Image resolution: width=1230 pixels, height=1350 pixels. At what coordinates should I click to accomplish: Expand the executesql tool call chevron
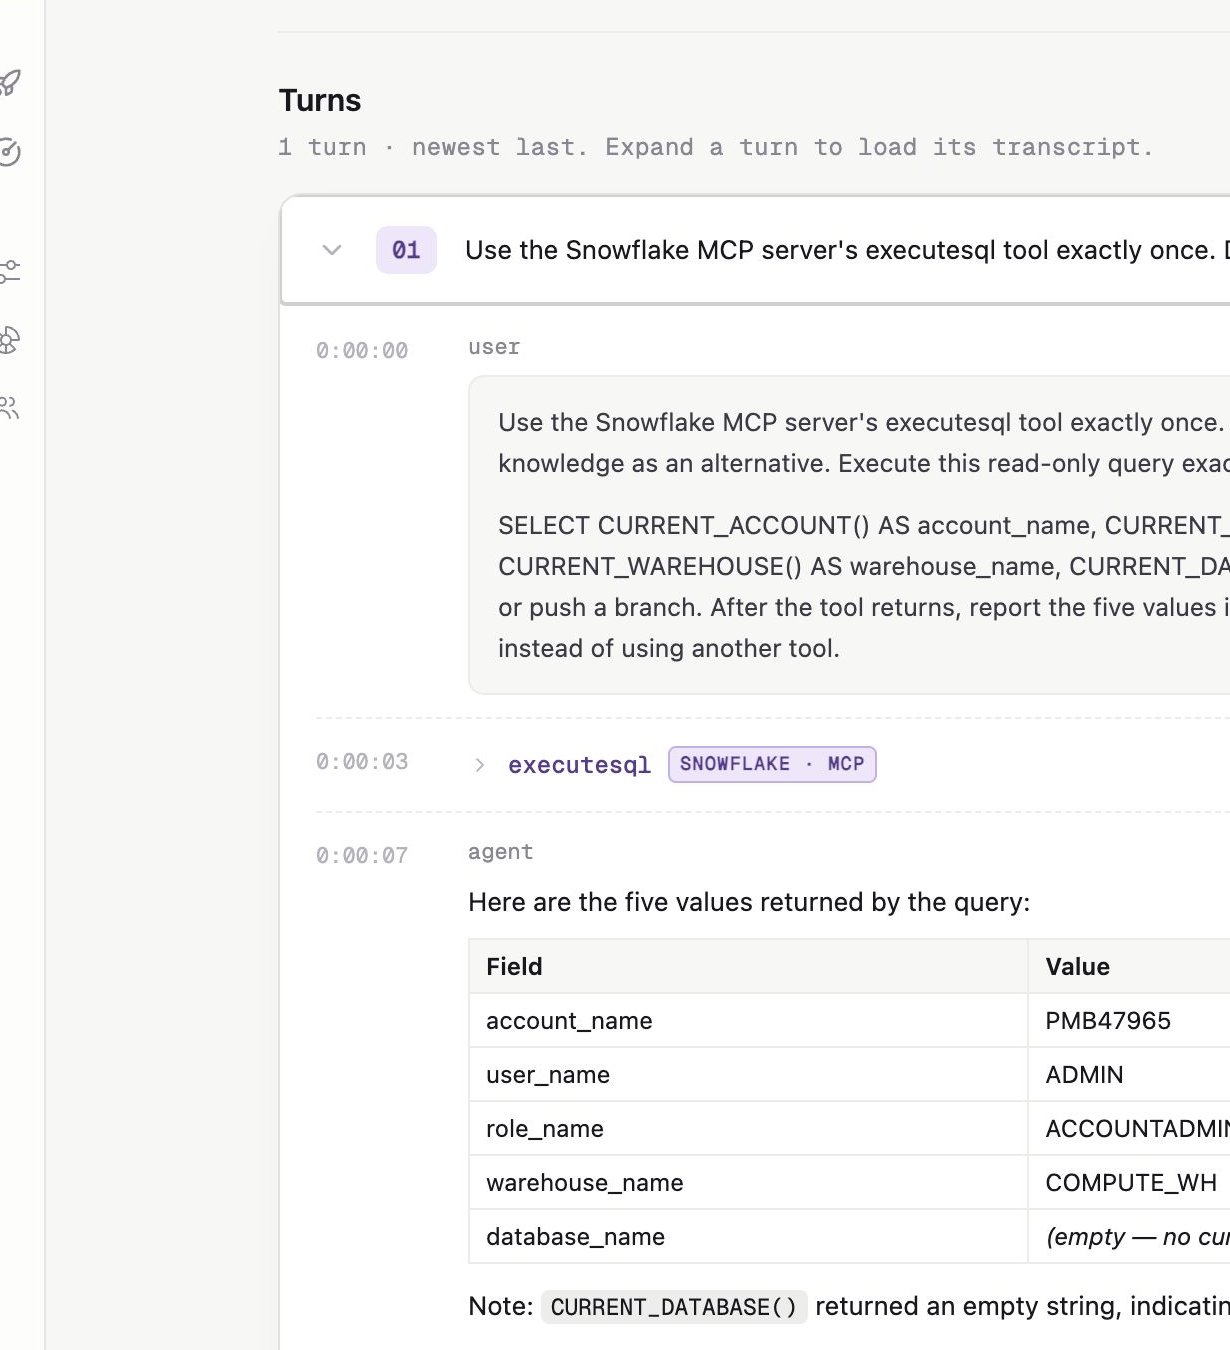pyautogui.click(x=480, y=765)
